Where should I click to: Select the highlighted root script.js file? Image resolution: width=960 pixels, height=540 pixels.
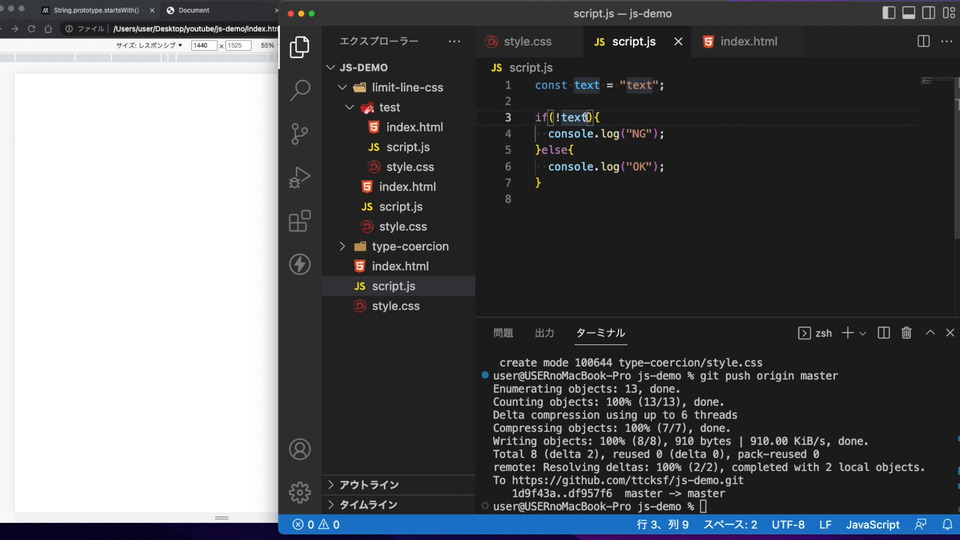pos(399,286)
